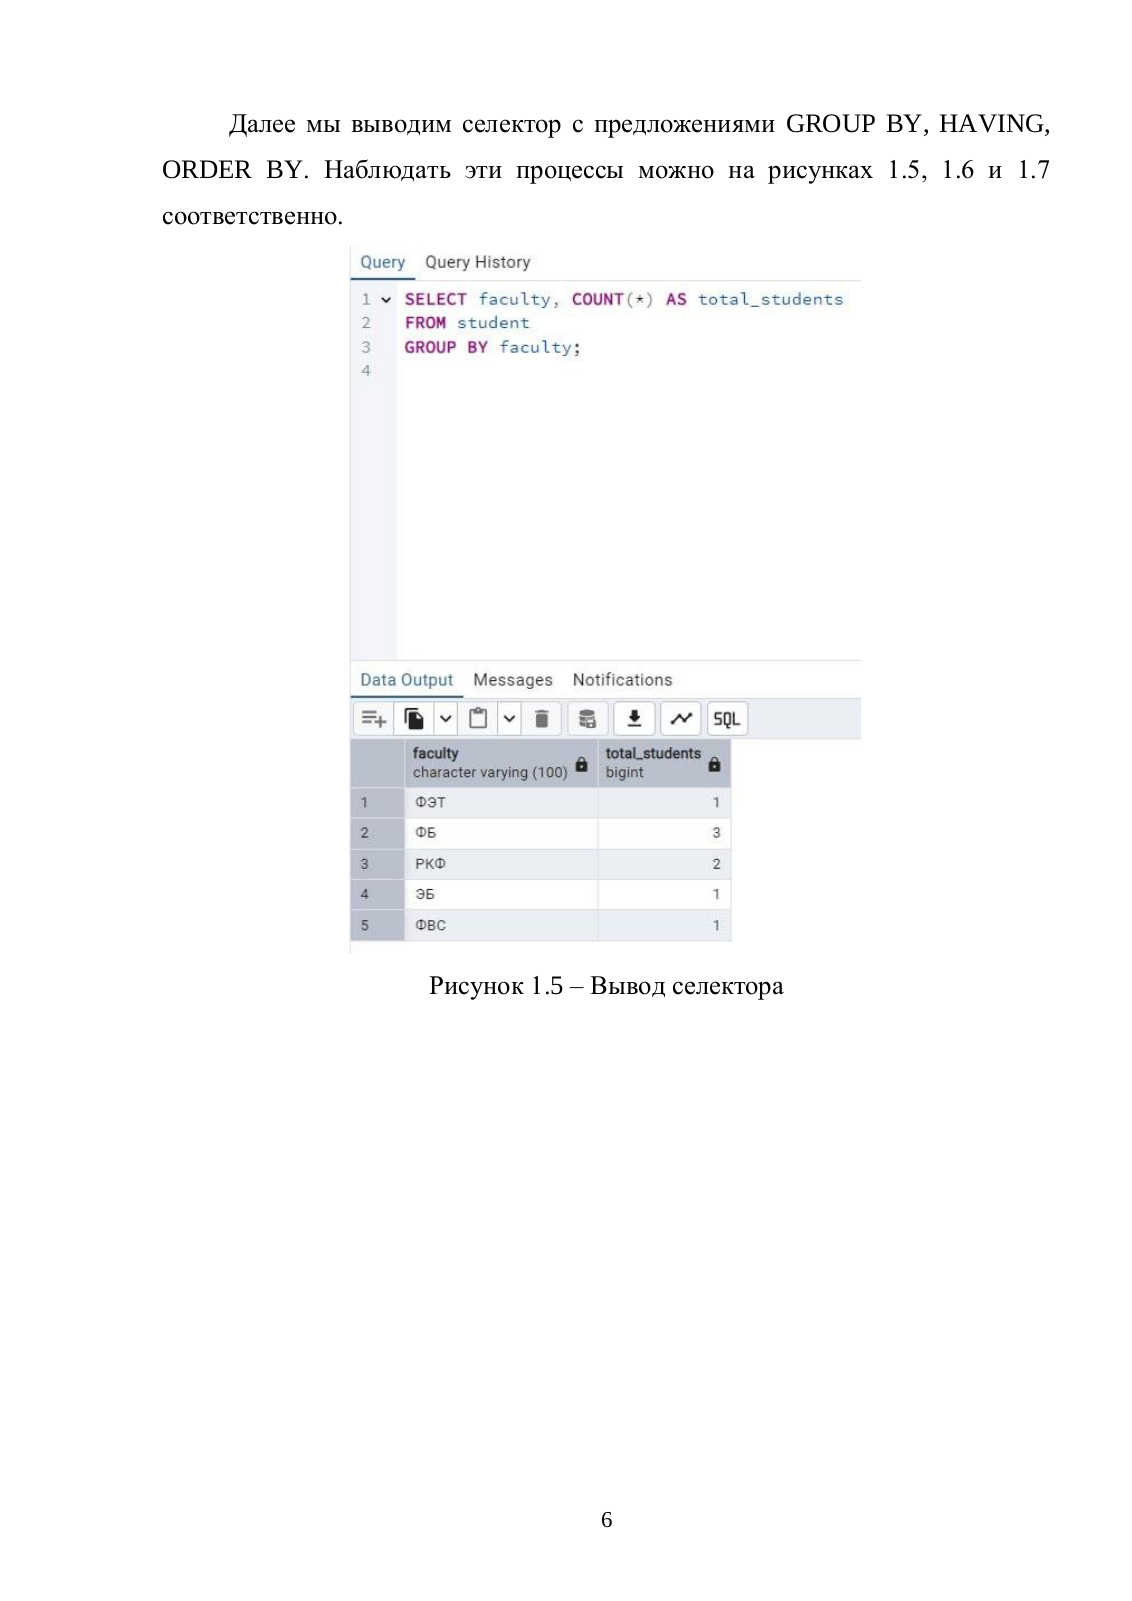Click the total_students value 3 for ФБ
The image size is (1132, 1601).
[x=664, y=833]
